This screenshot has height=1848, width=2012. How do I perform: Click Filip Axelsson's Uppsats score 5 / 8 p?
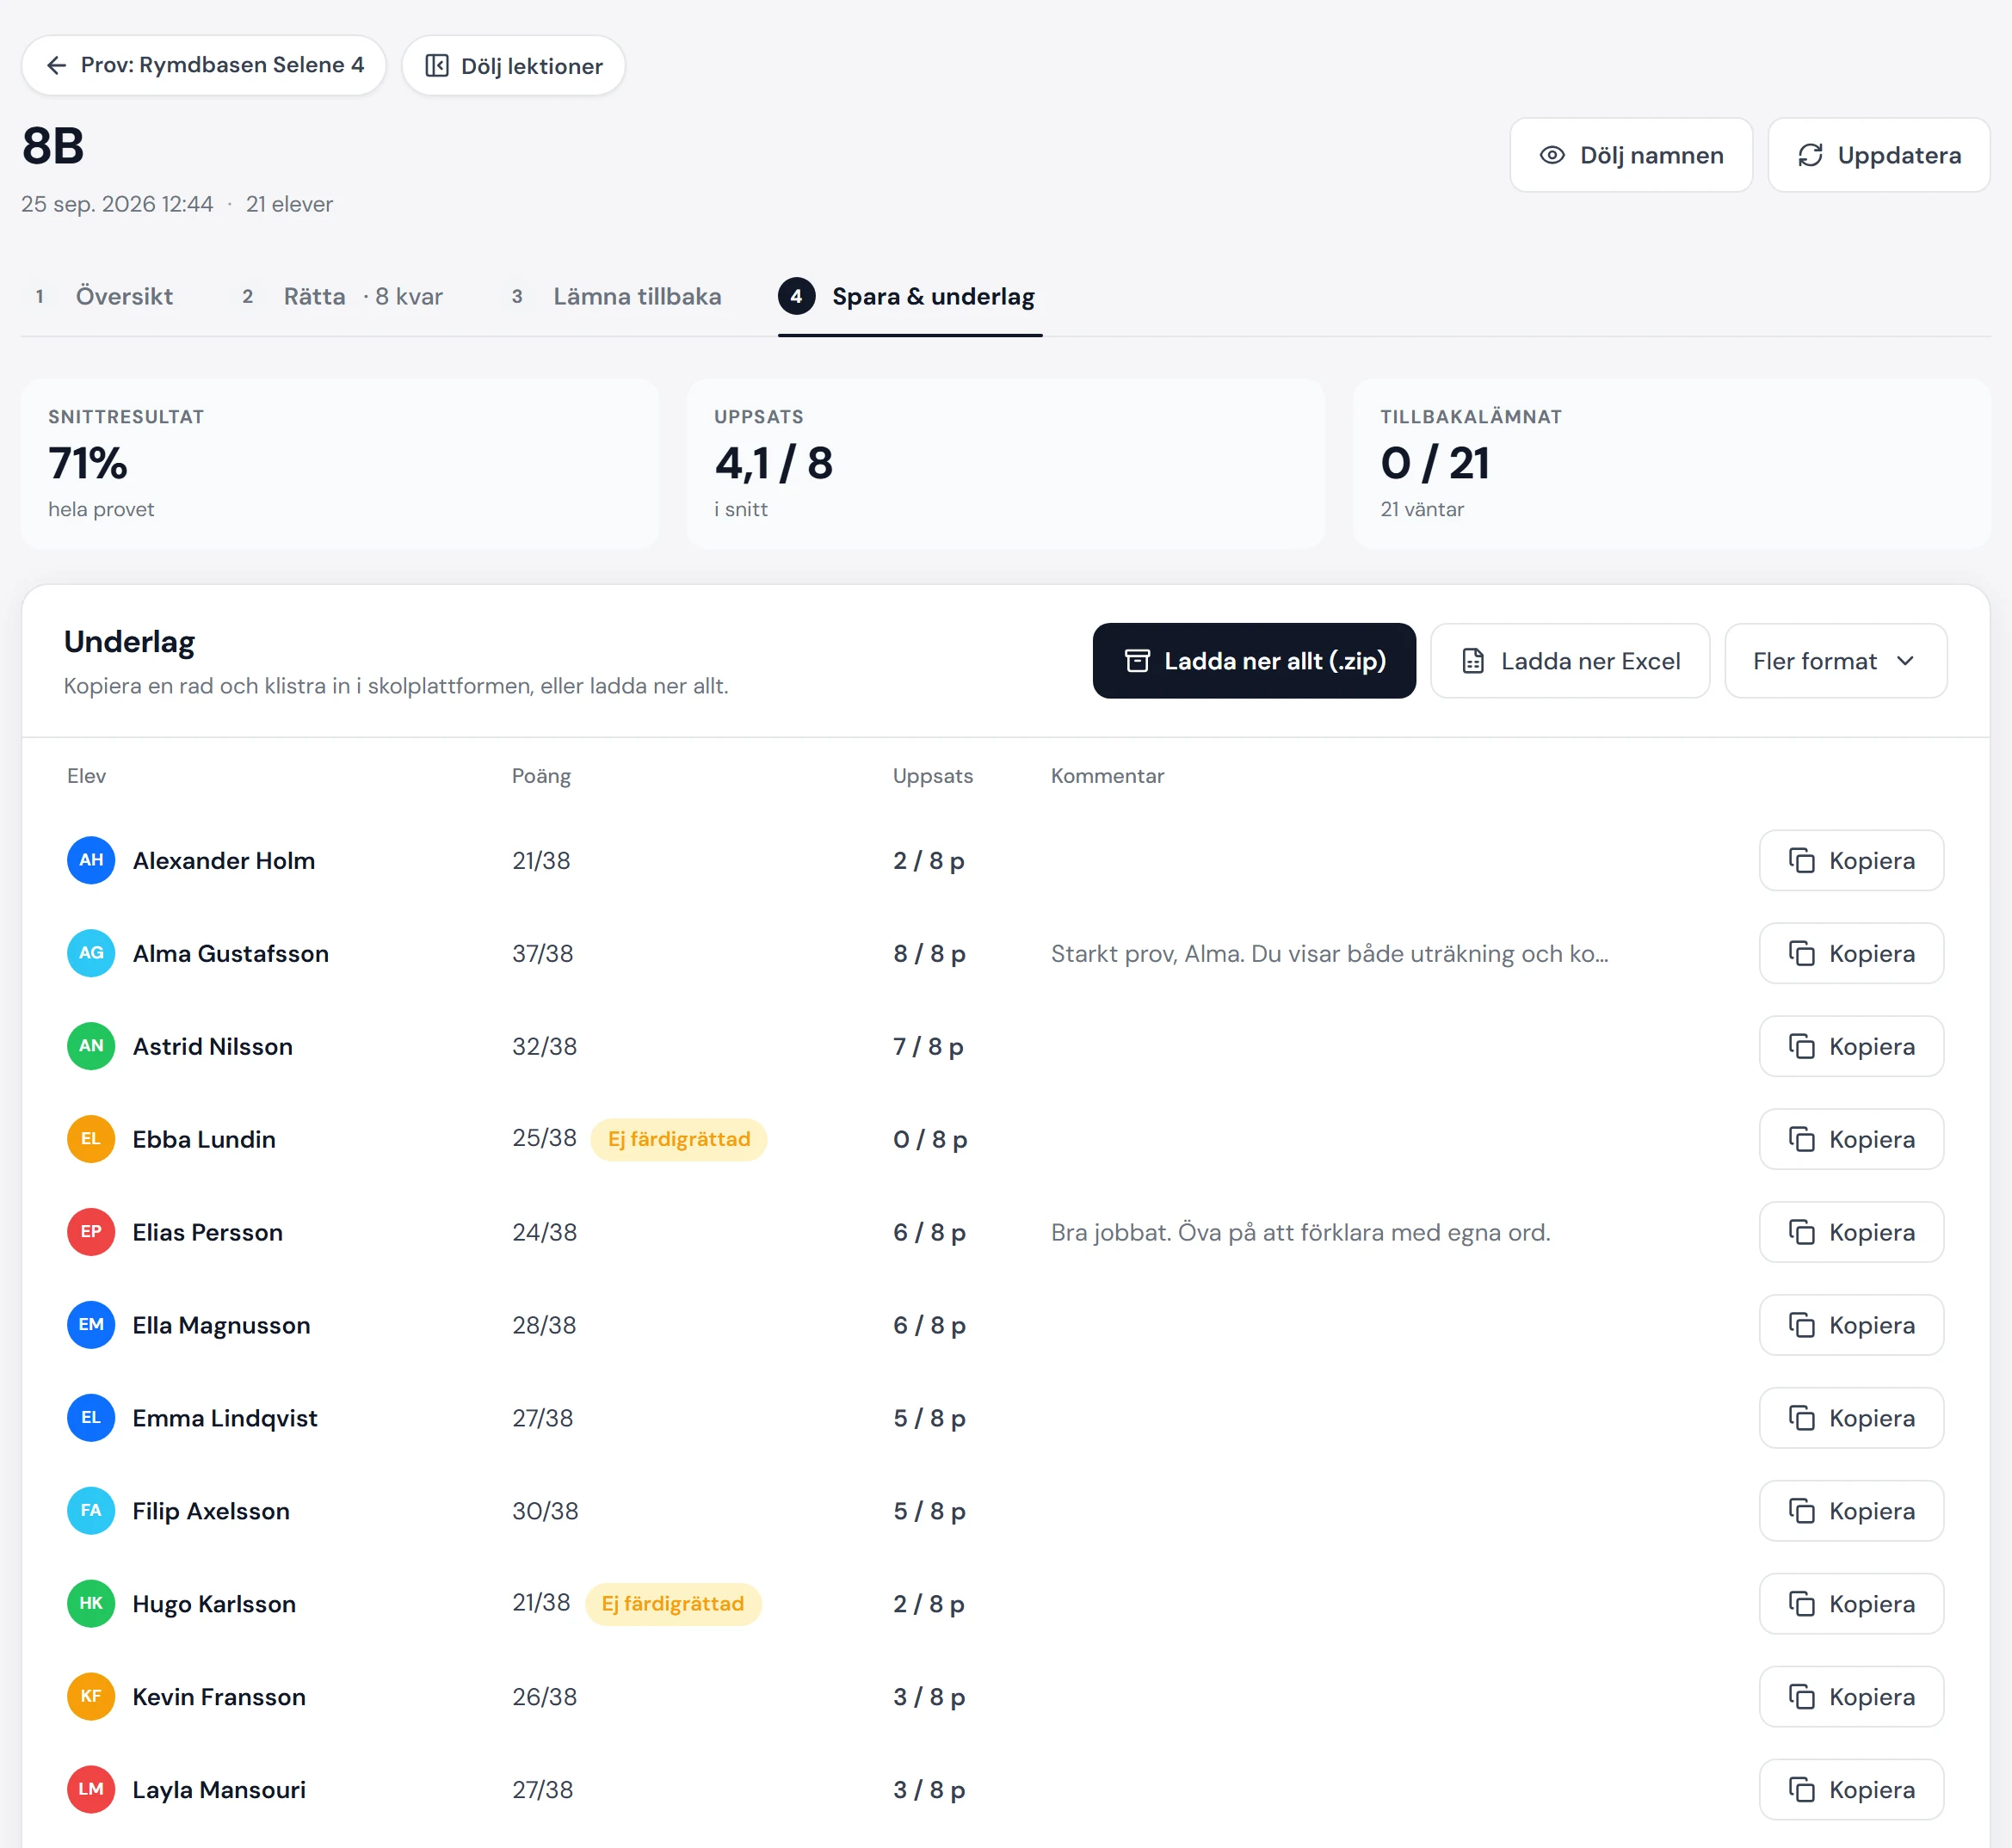coord(929,1511)
